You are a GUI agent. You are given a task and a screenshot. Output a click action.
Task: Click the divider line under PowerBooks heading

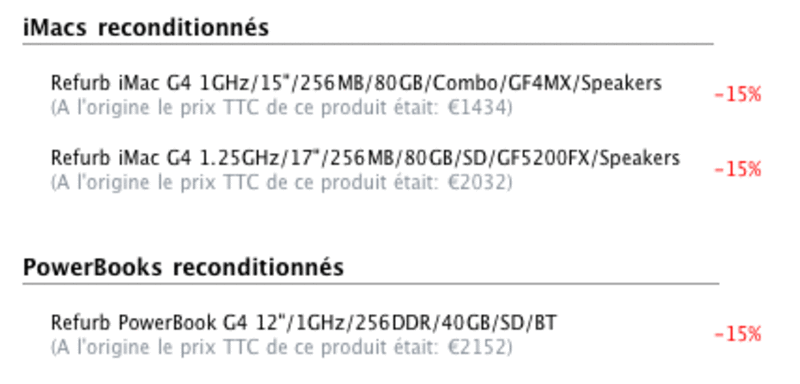point(371,284)
